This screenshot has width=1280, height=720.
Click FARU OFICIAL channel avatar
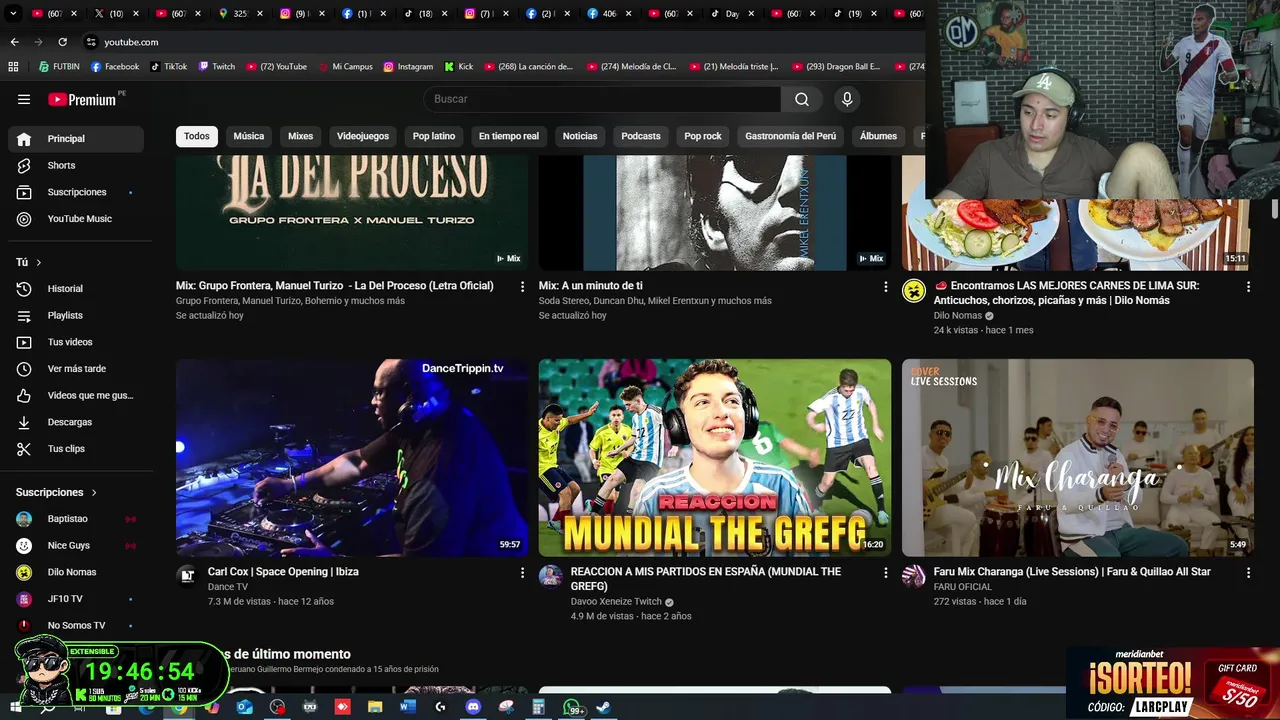click(913, 576)
